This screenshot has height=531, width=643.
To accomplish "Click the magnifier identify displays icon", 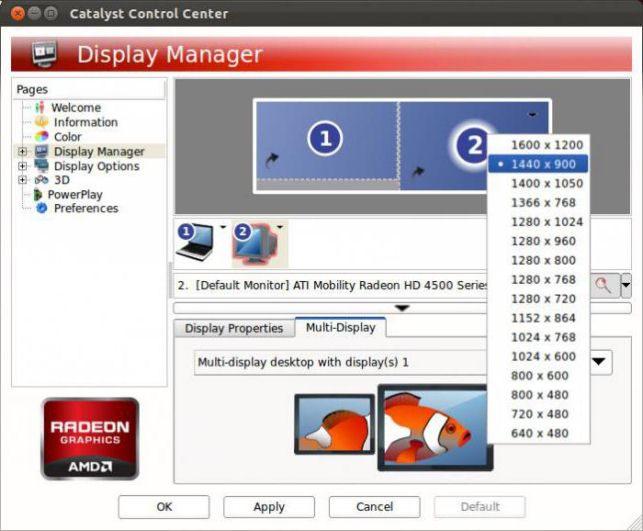I will click(604, 285).
